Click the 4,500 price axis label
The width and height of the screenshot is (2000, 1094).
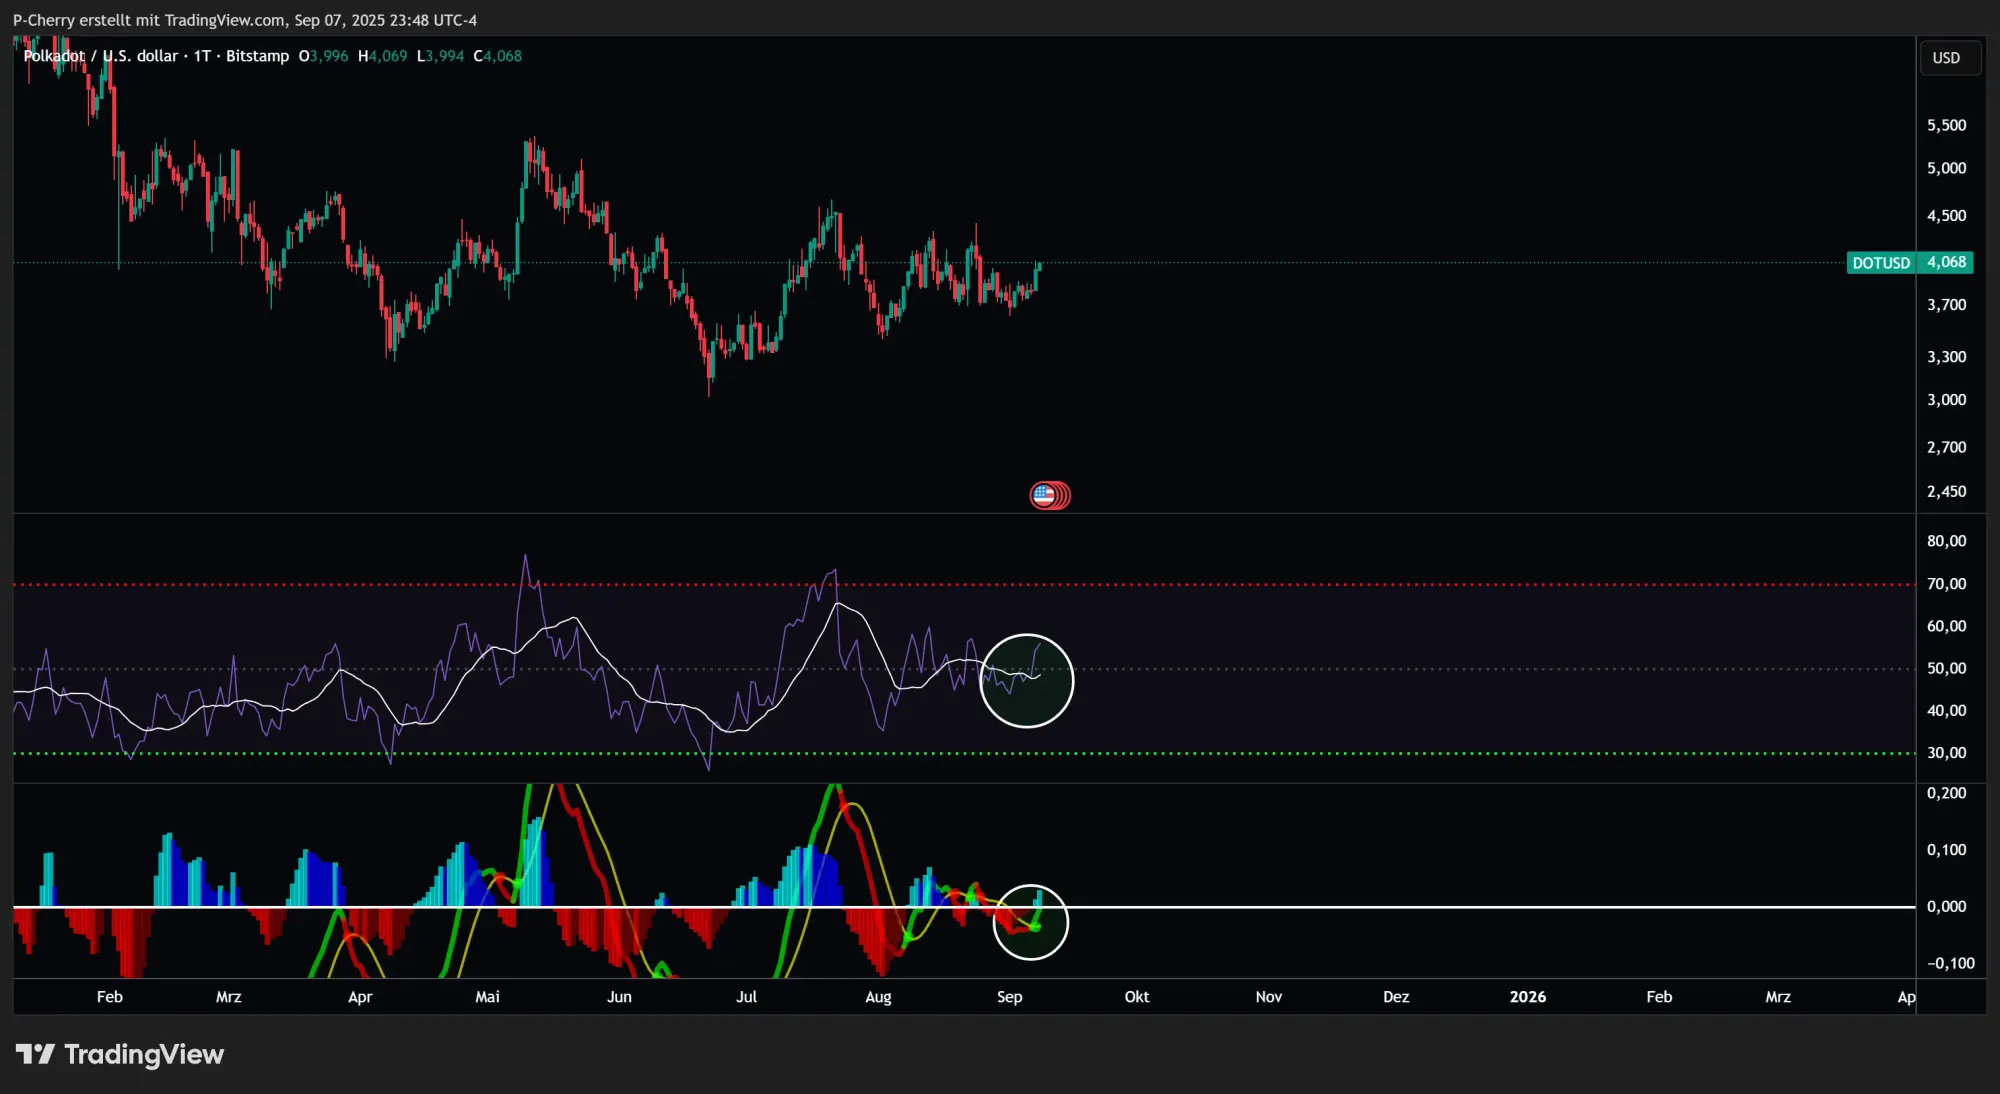[x=1946, y=215]
